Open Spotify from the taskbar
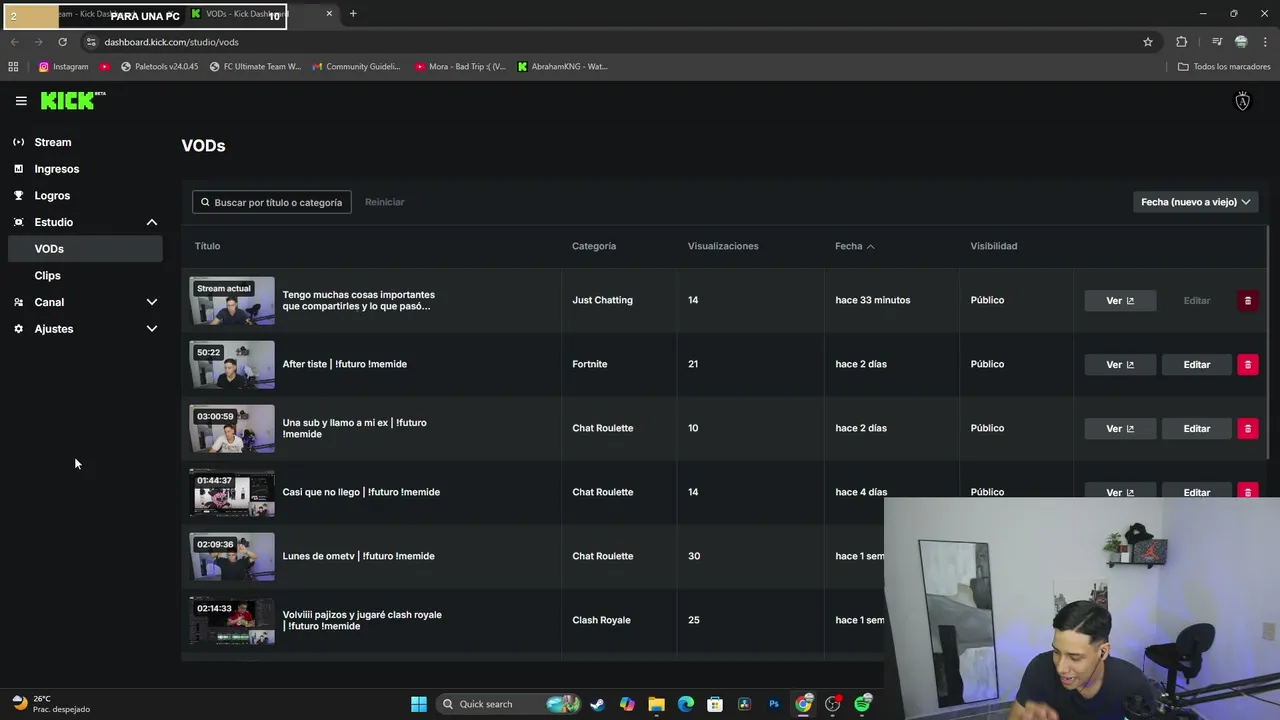This screenshot has height=720, width=1280. click(x=863, y=704)
